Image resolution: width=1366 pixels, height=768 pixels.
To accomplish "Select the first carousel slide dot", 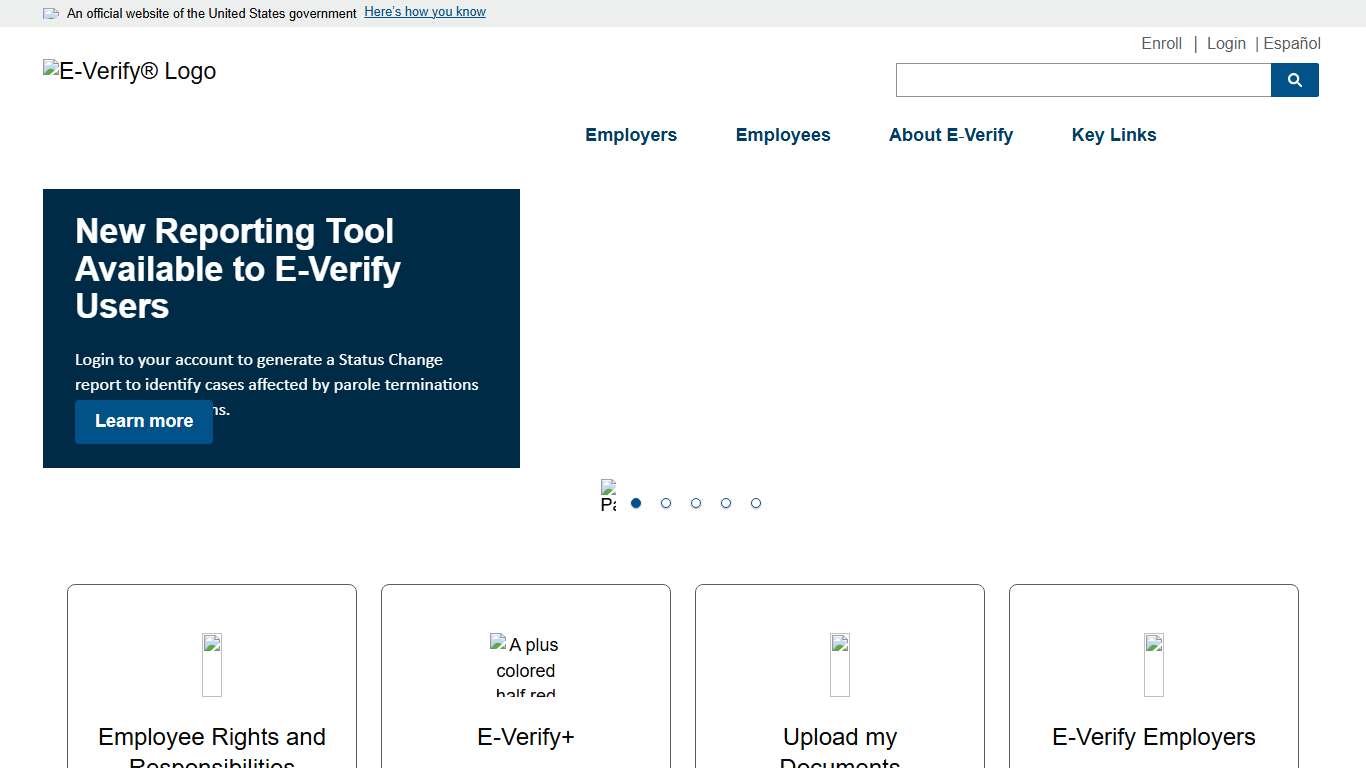I will click(x=636, y=503).
